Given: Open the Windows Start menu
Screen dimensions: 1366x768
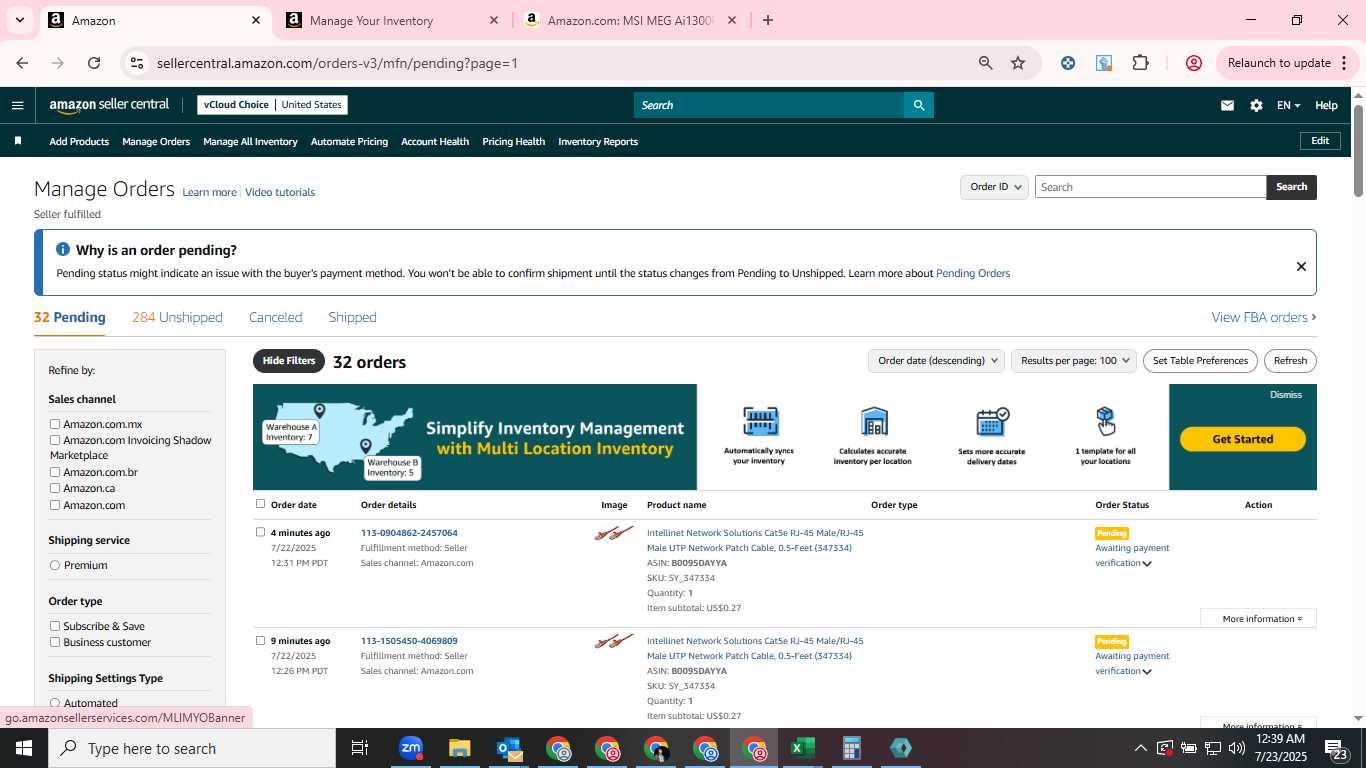Looking at the screenshot, I should click(23, 748).
